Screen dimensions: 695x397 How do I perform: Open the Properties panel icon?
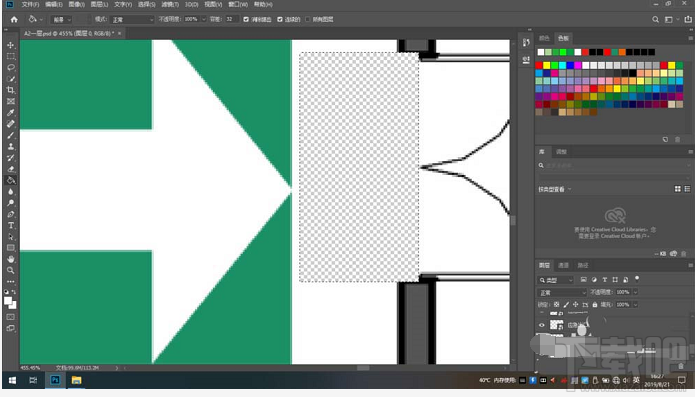526,59
